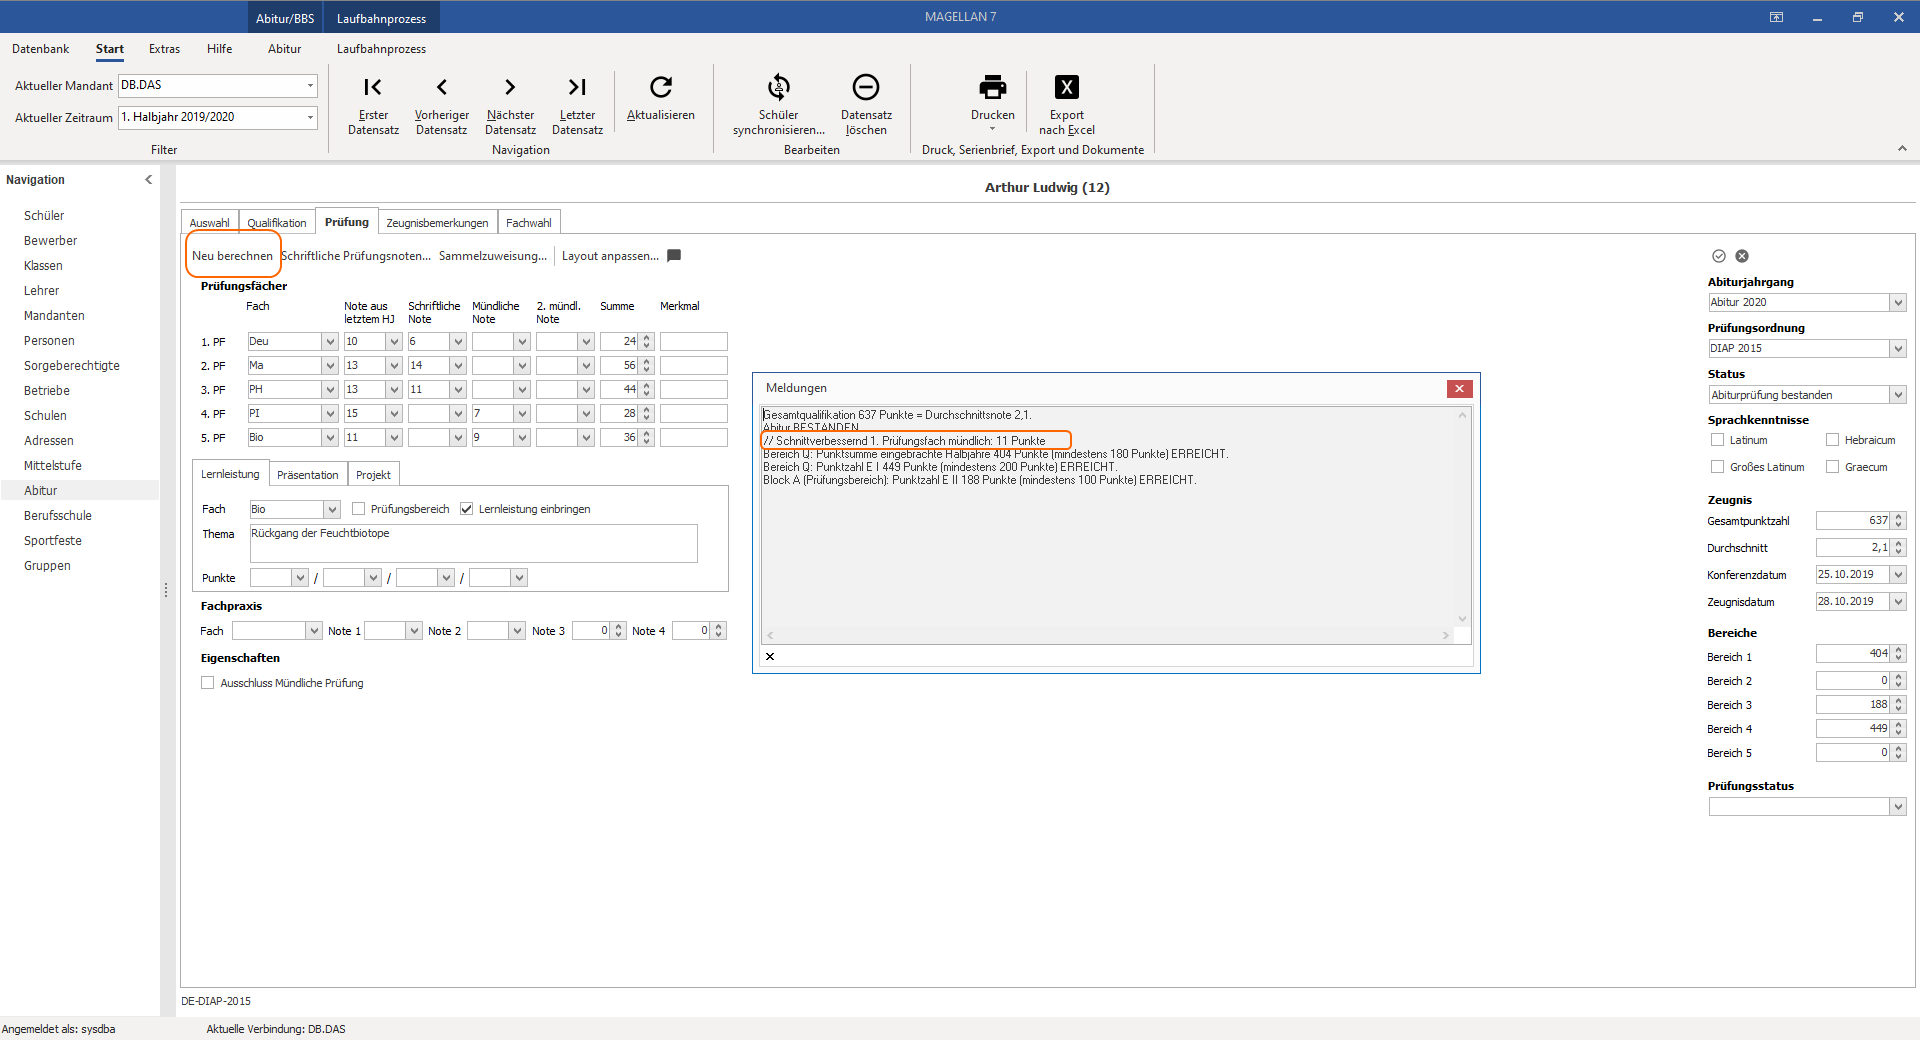Tick the Ausschluss Mündliche Prüfung checkbox

click(208, 683)
